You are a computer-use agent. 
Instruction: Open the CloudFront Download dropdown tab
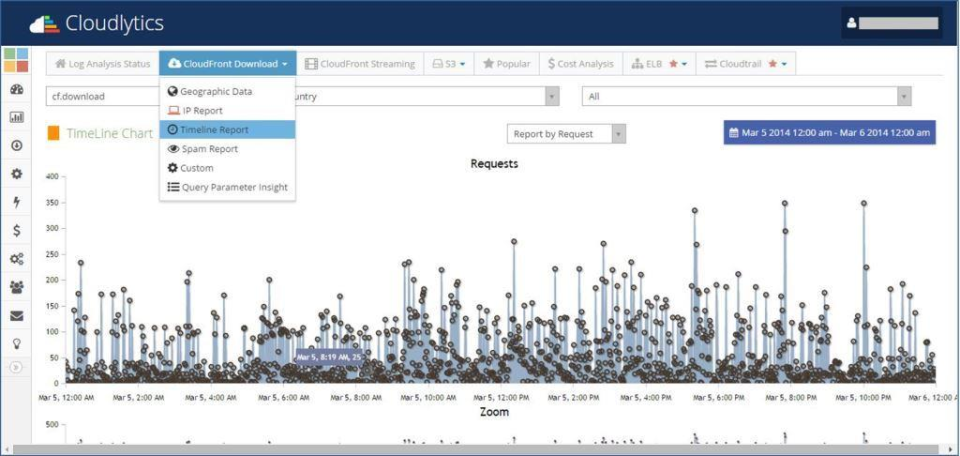(228, 64)
